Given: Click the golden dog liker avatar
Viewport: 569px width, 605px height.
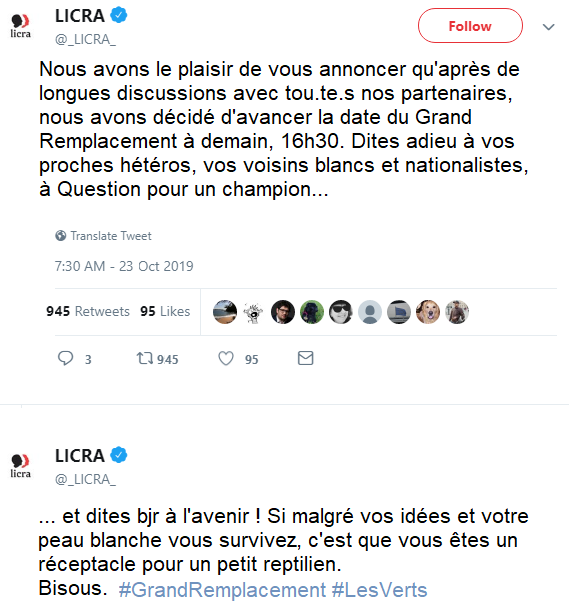Looking at the screenshot, I should click(428, 312).
